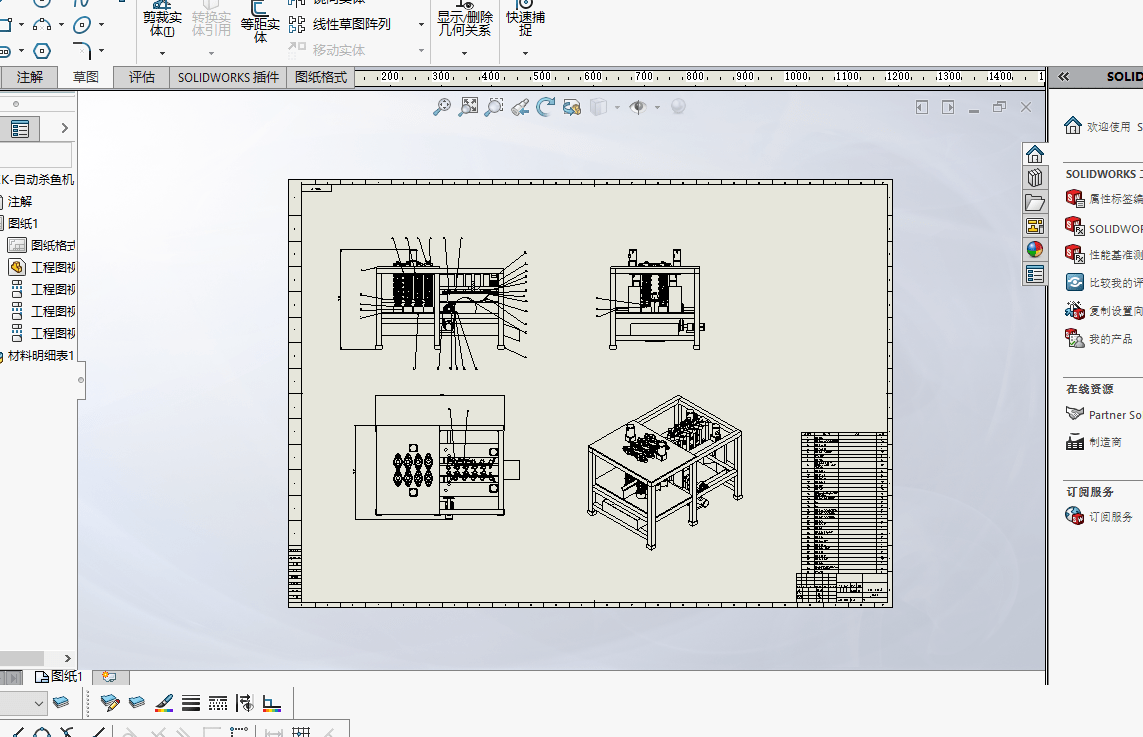Viewport: 1143px width, 737px height.
Task: Click the FeatureManager design tree tab icon
Action: click(x=20, y=129)
